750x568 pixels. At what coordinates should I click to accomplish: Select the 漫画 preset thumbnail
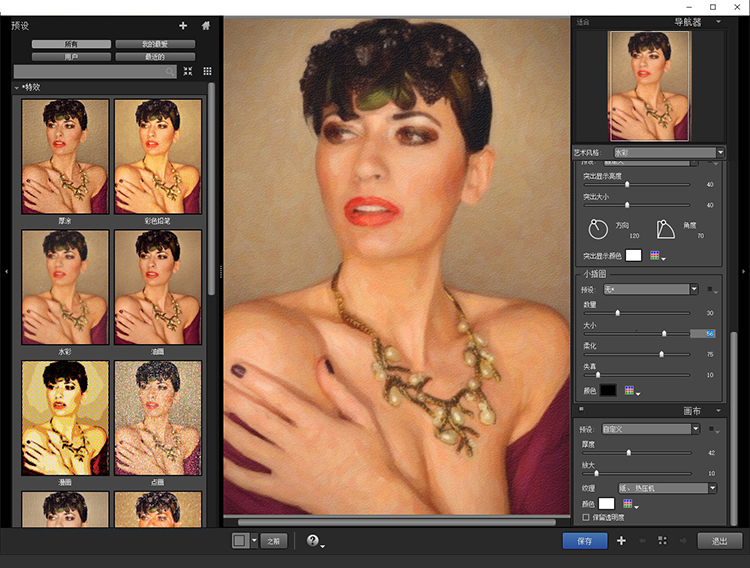65,418
